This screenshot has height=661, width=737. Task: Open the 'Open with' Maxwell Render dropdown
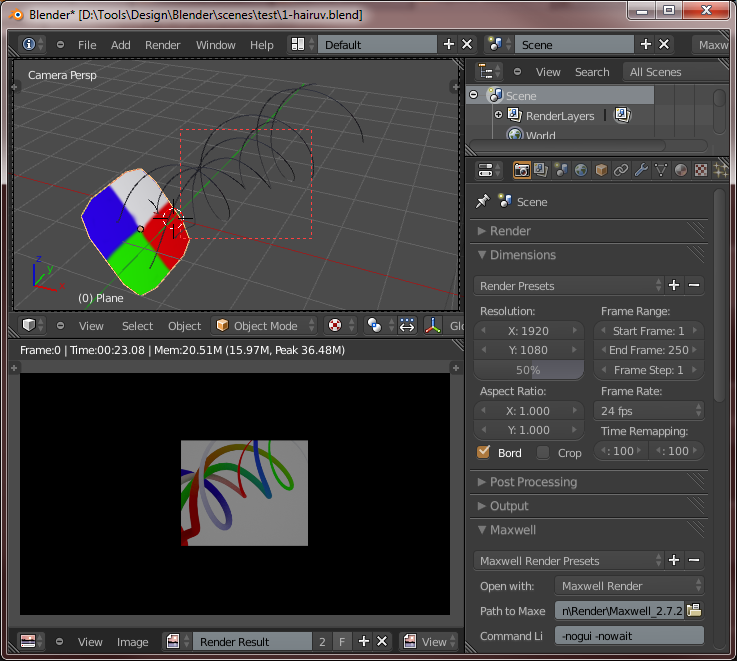629,586
